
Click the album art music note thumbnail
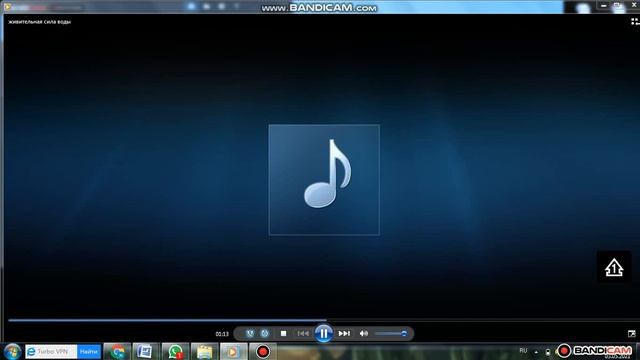click(x=324, y=180)
